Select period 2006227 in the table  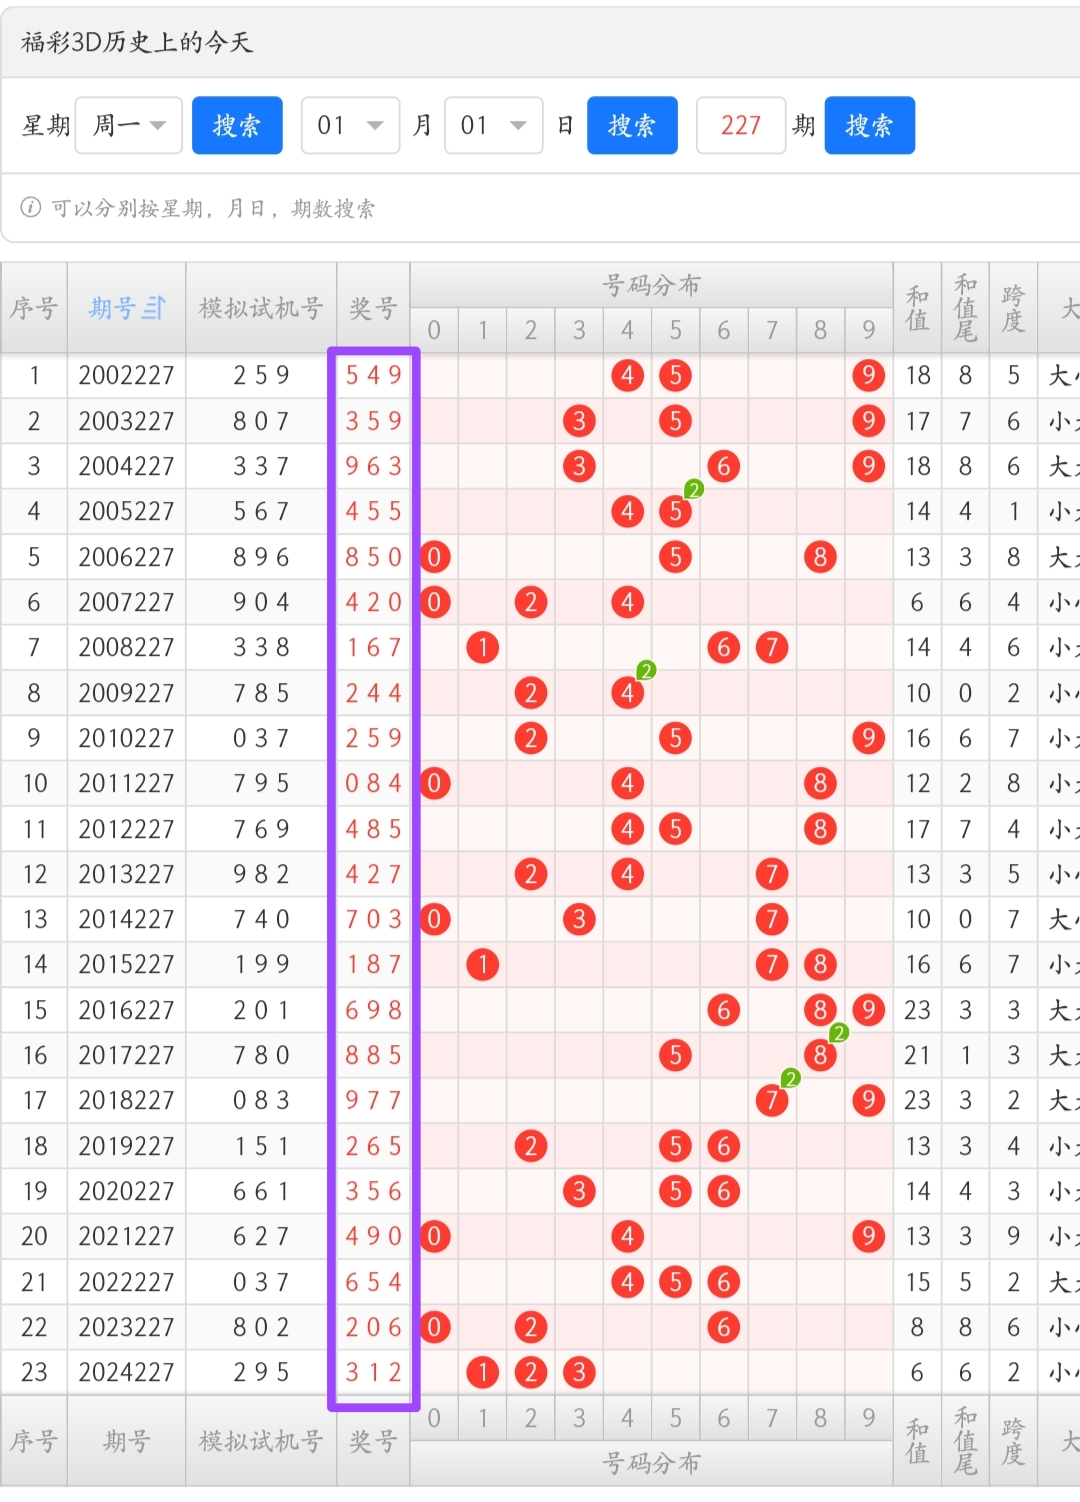coord(126,557)
